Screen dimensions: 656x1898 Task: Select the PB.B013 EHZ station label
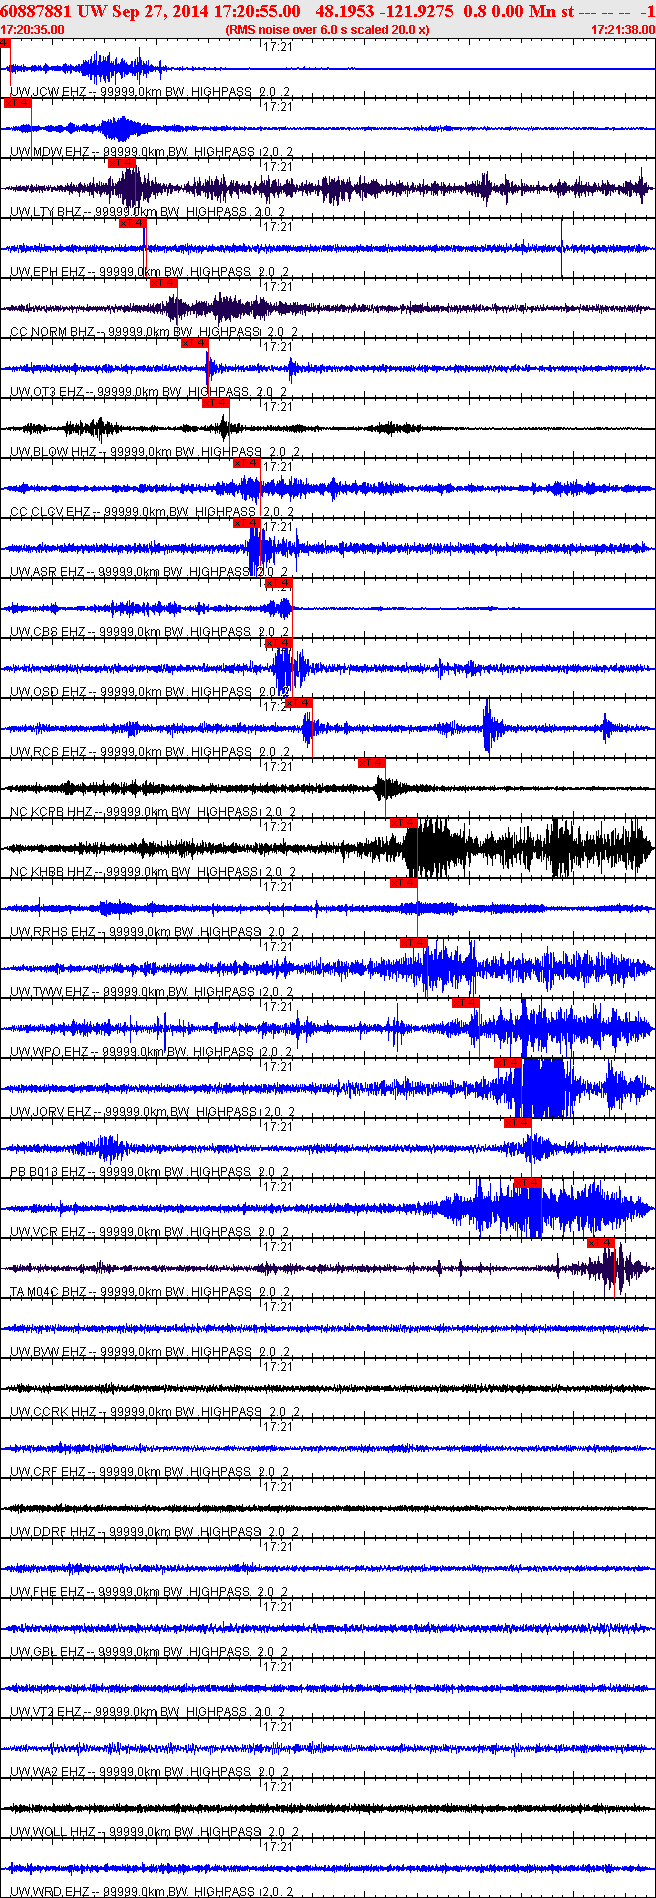click(47, 1172)
